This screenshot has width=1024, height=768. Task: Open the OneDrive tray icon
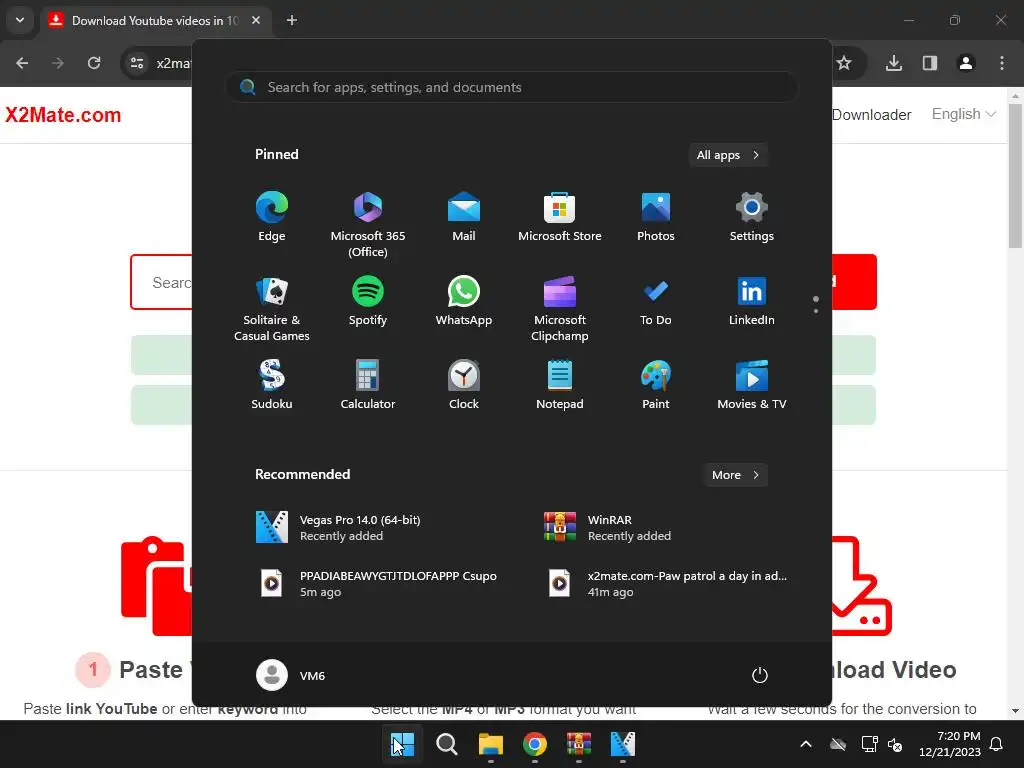point(838,744)
